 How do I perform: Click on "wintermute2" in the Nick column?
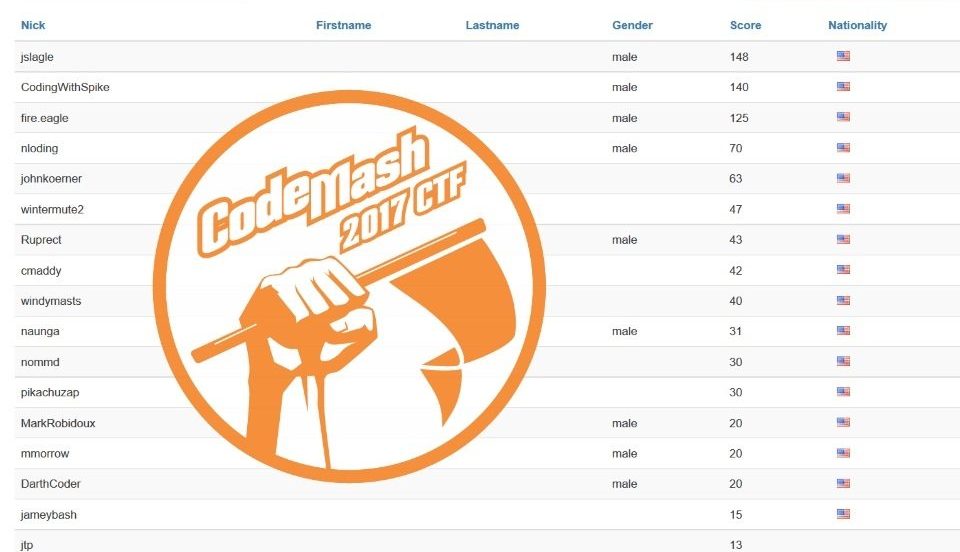pos(52,209)
